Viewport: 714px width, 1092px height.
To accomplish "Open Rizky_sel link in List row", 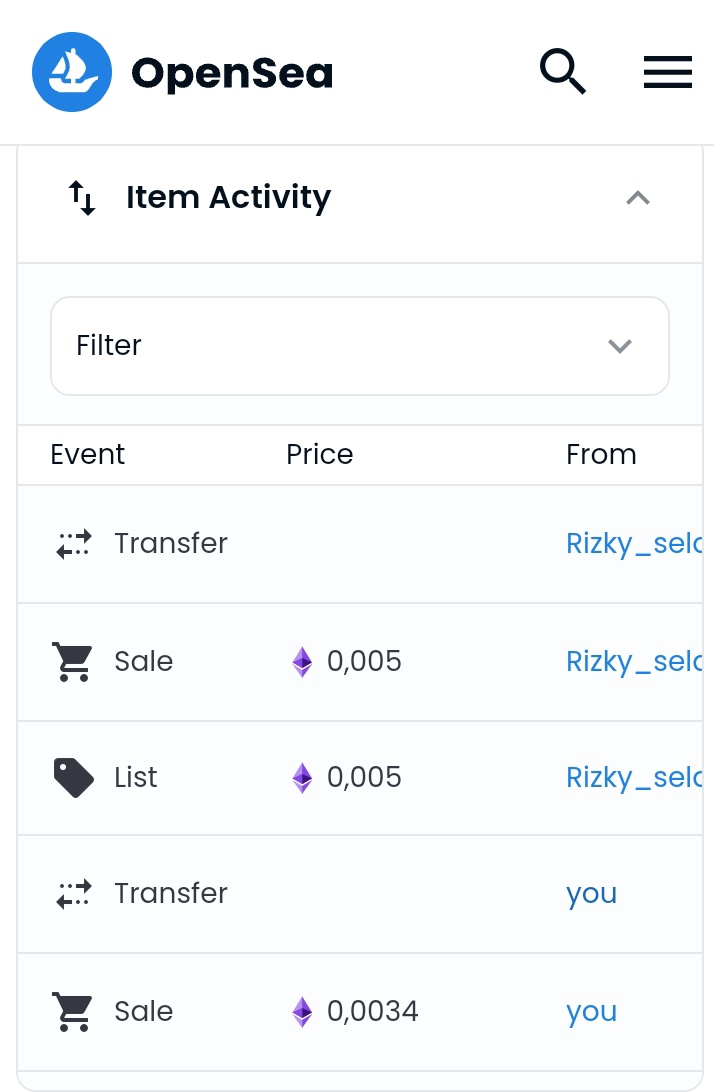I will (x=634, y=778).
